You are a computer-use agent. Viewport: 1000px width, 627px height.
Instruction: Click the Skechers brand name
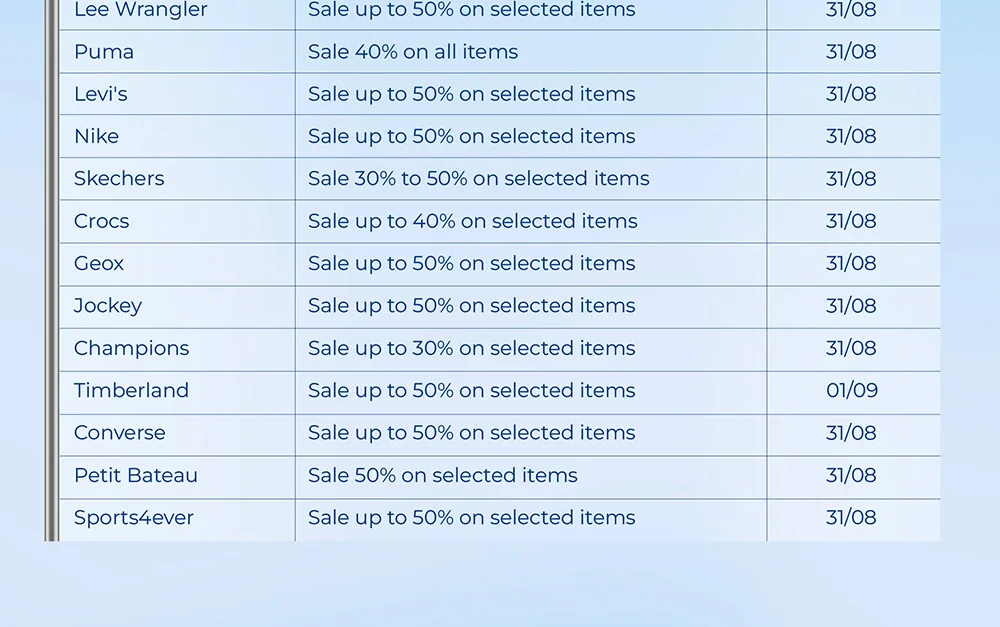[x=119, y=179]
